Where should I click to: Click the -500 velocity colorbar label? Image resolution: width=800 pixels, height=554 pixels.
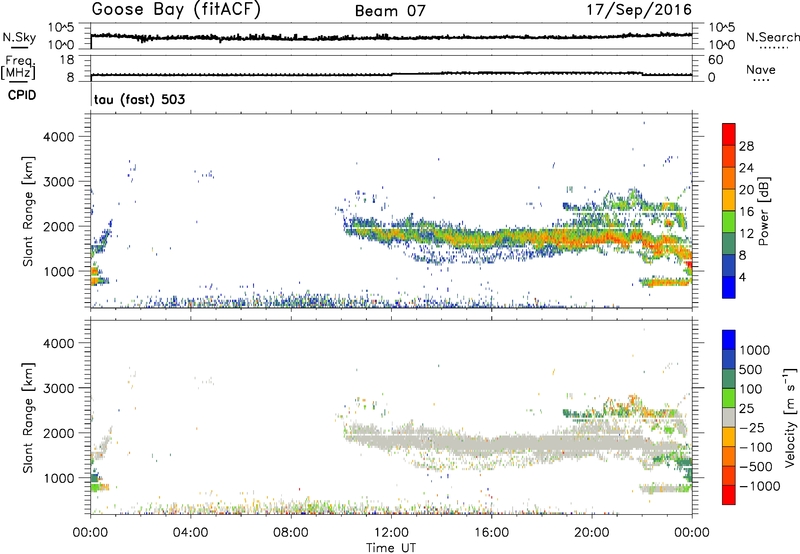pos(756,466)
